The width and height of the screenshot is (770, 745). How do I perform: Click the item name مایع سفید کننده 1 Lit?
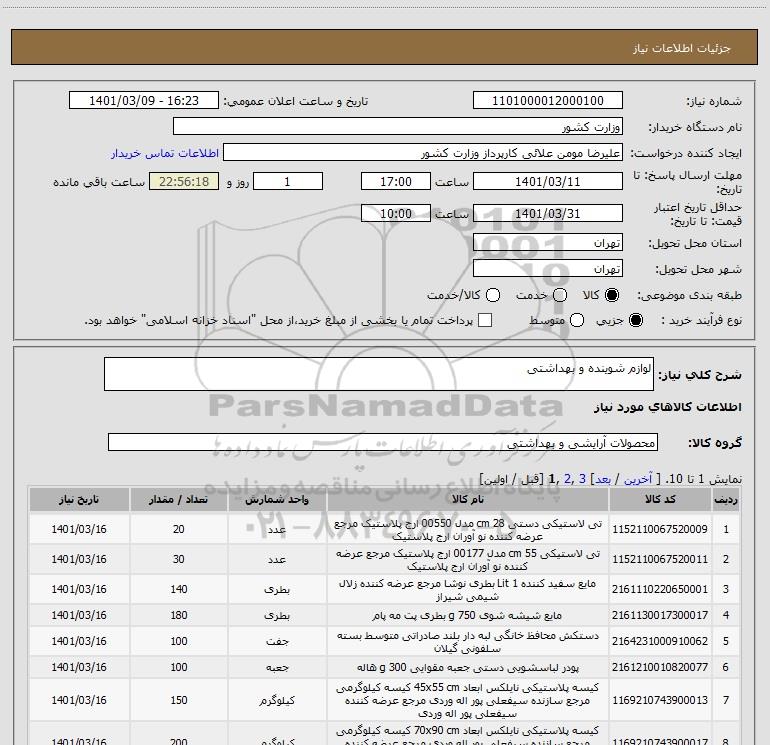[468, 589]
